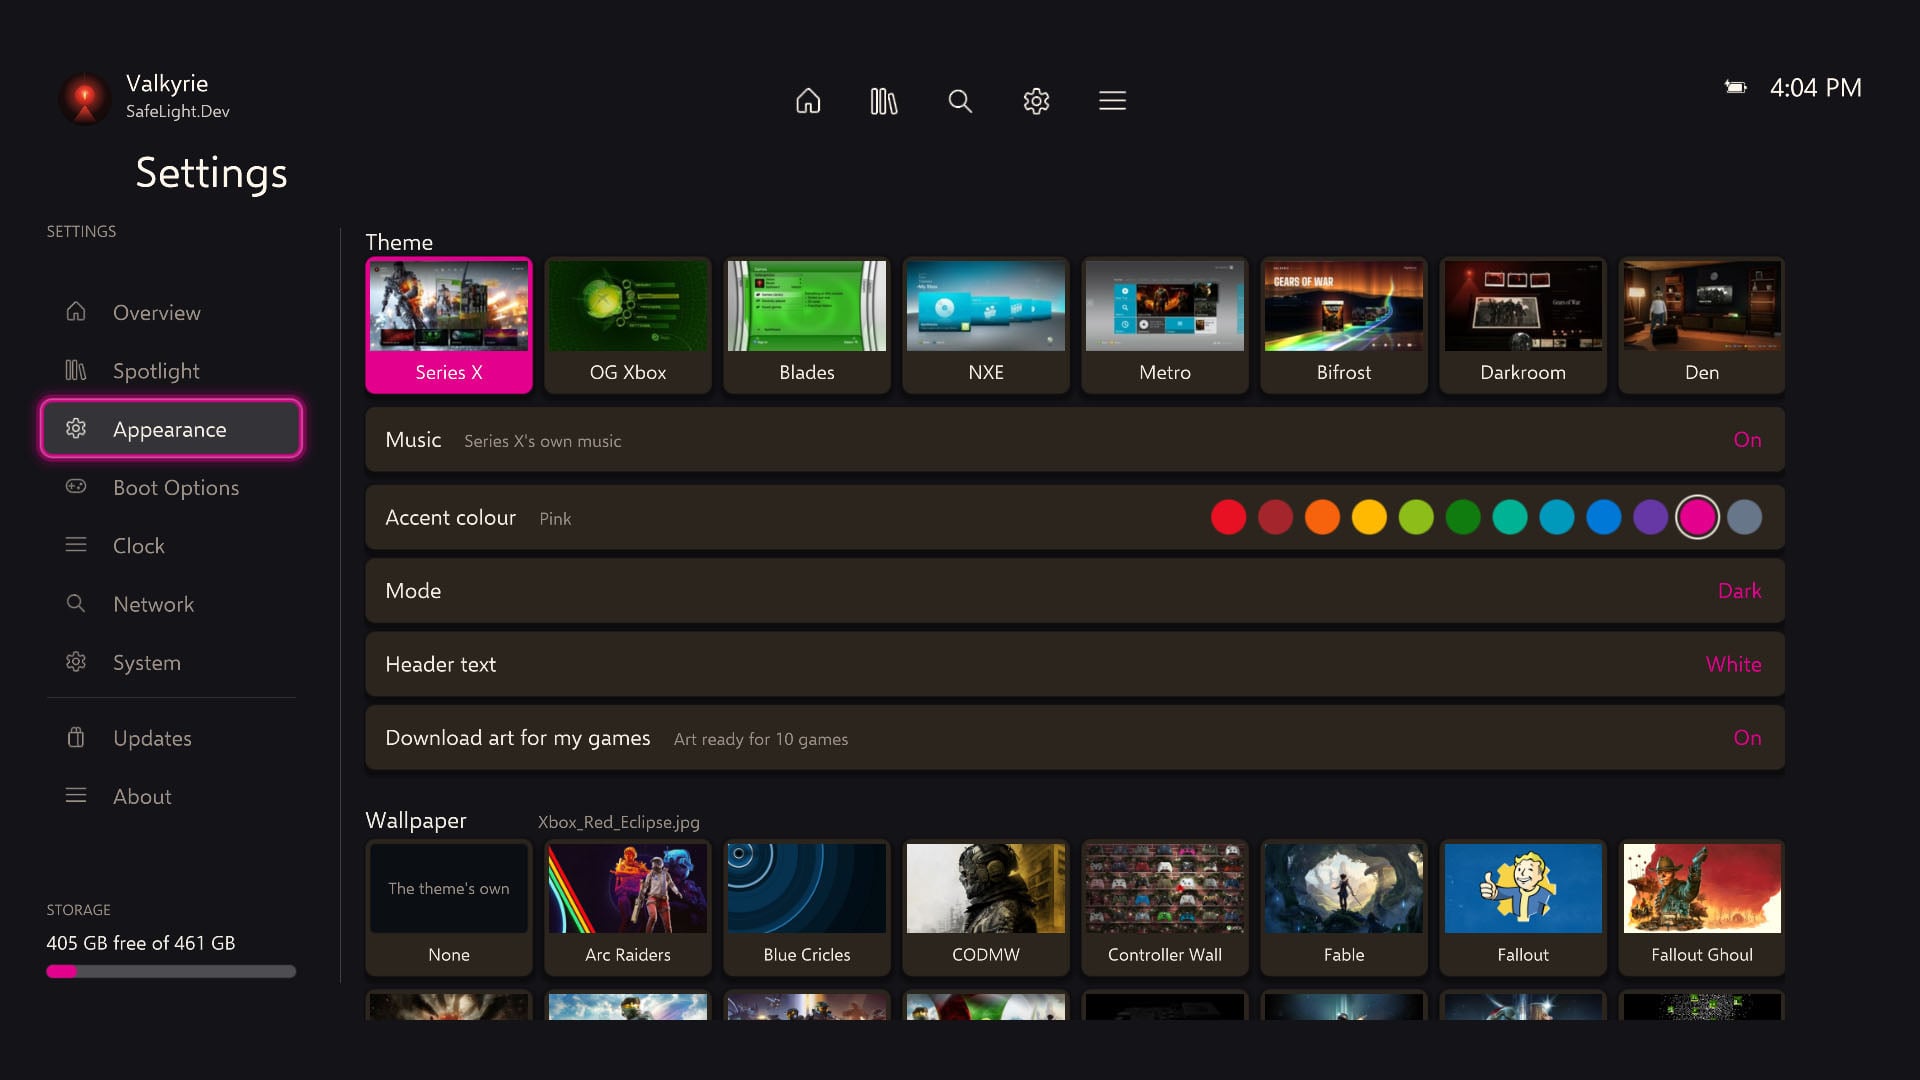Toggle Mode setting showing Dark
Screen dimensions: 1920x1080
pyautogui.click(x=1075, y=591)
